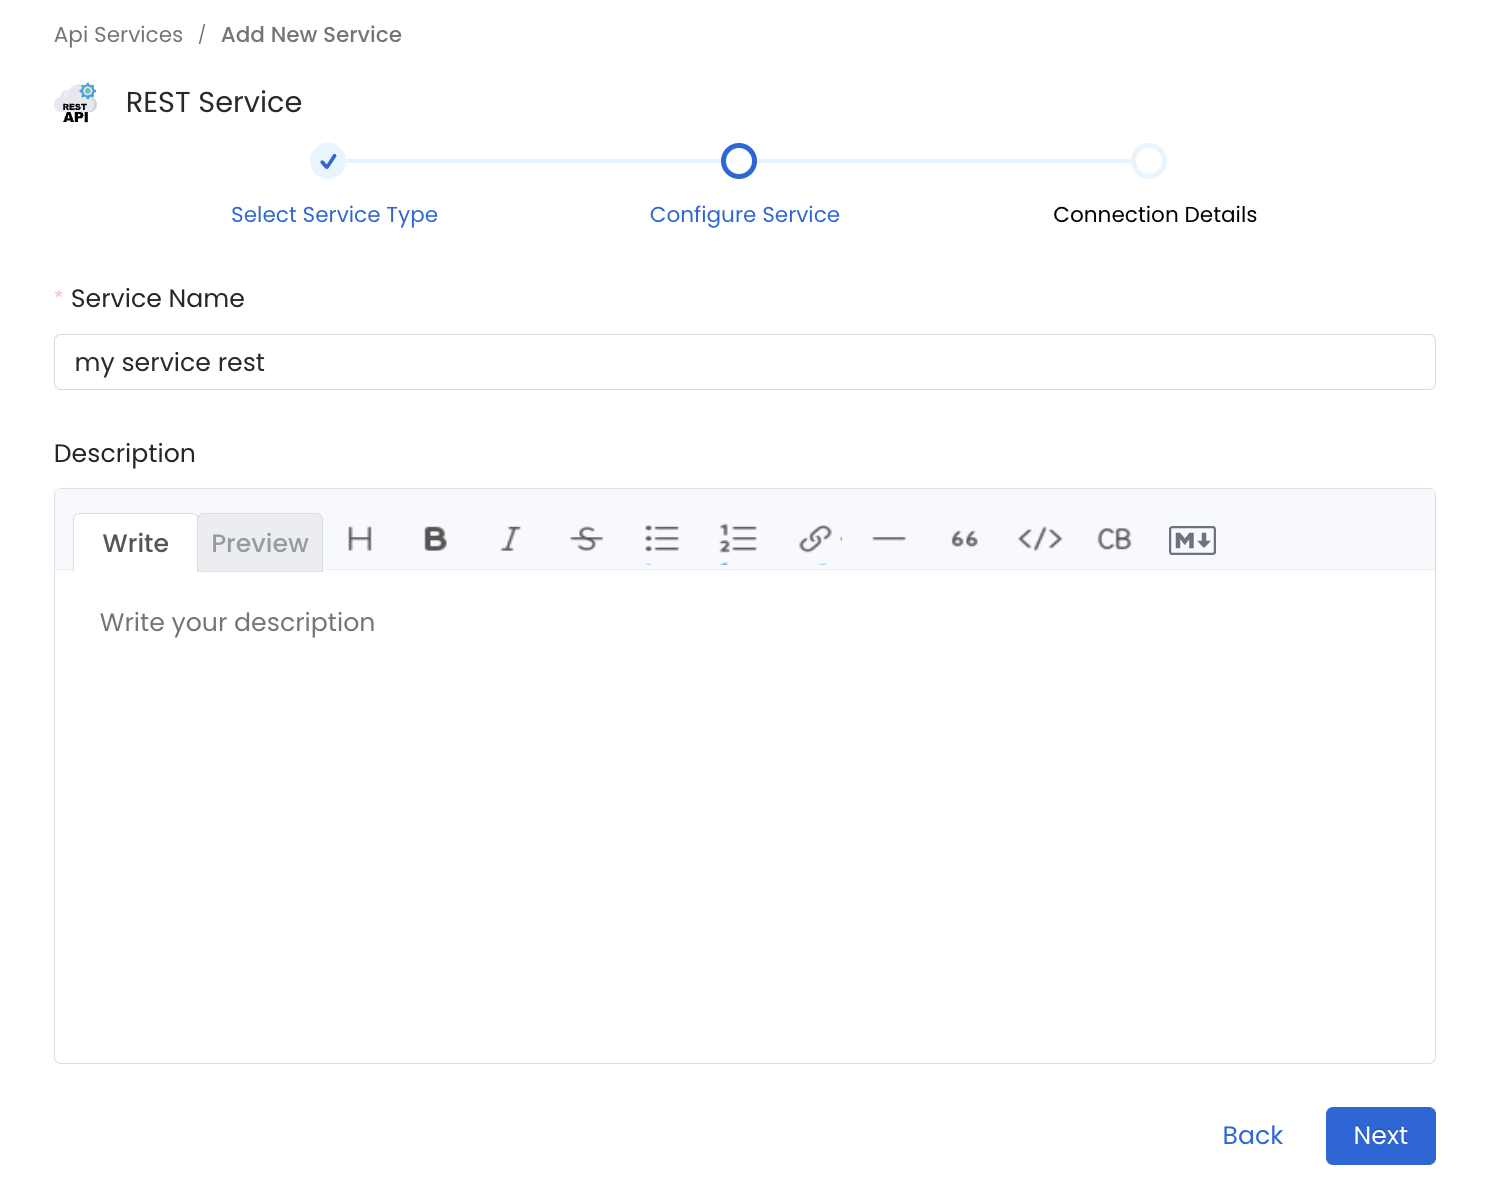This screenshot has height=1198, width=1490.
Task: Go back with the Back button
Action: click(1252, 1135)
